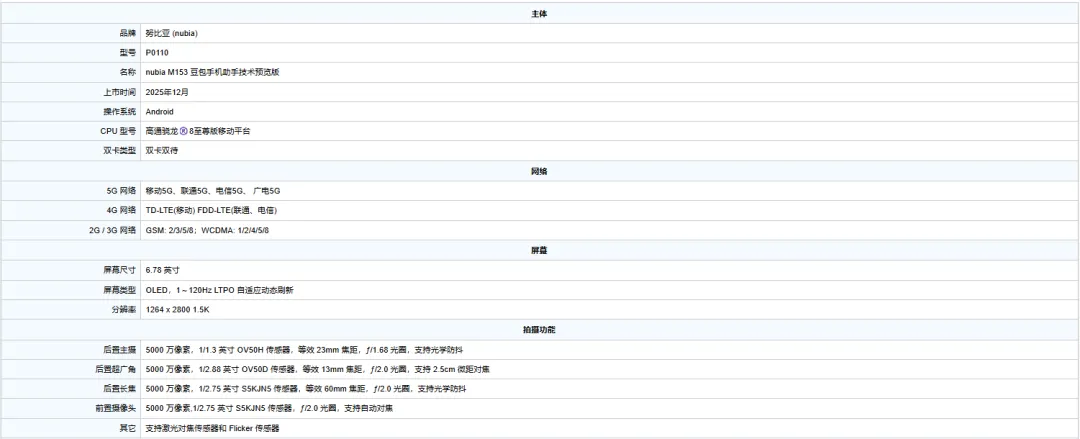Click the 拍摄功能 section header
This screenshot has height=439, width=1080.
tap(539, 330)
